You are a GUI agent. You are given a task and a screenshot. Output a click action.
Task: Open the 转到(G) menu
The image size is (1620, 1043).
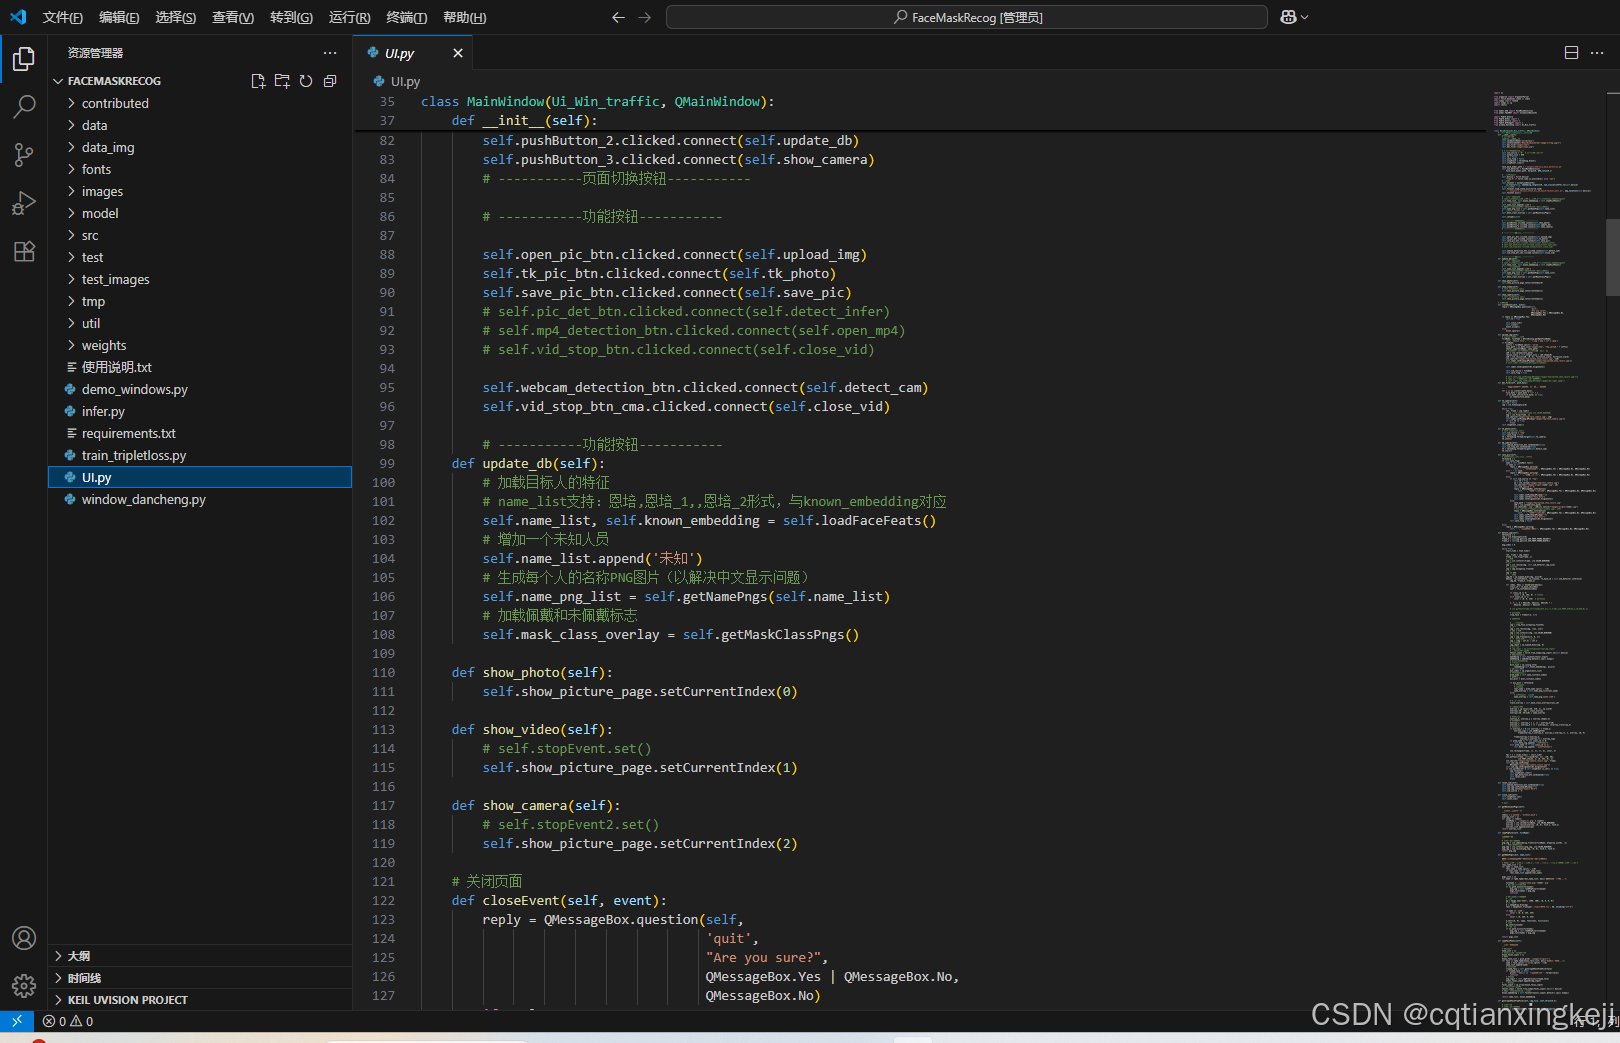pos(291,17)
